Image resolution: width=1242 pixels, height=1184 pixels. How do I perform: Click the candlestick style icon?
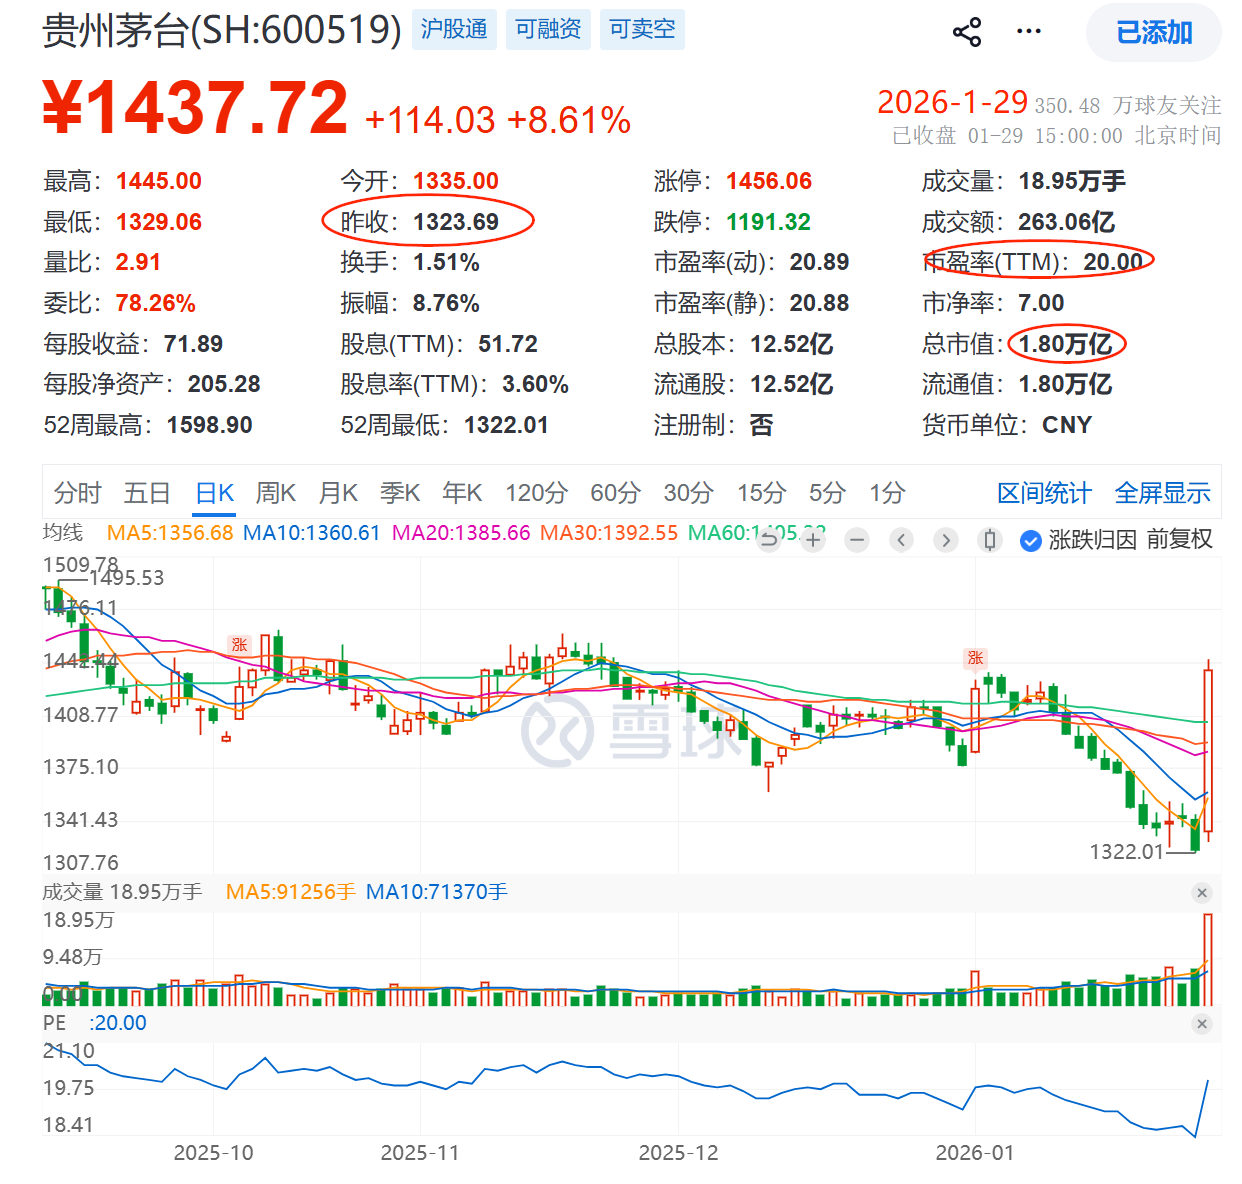(x=990, y=540)
